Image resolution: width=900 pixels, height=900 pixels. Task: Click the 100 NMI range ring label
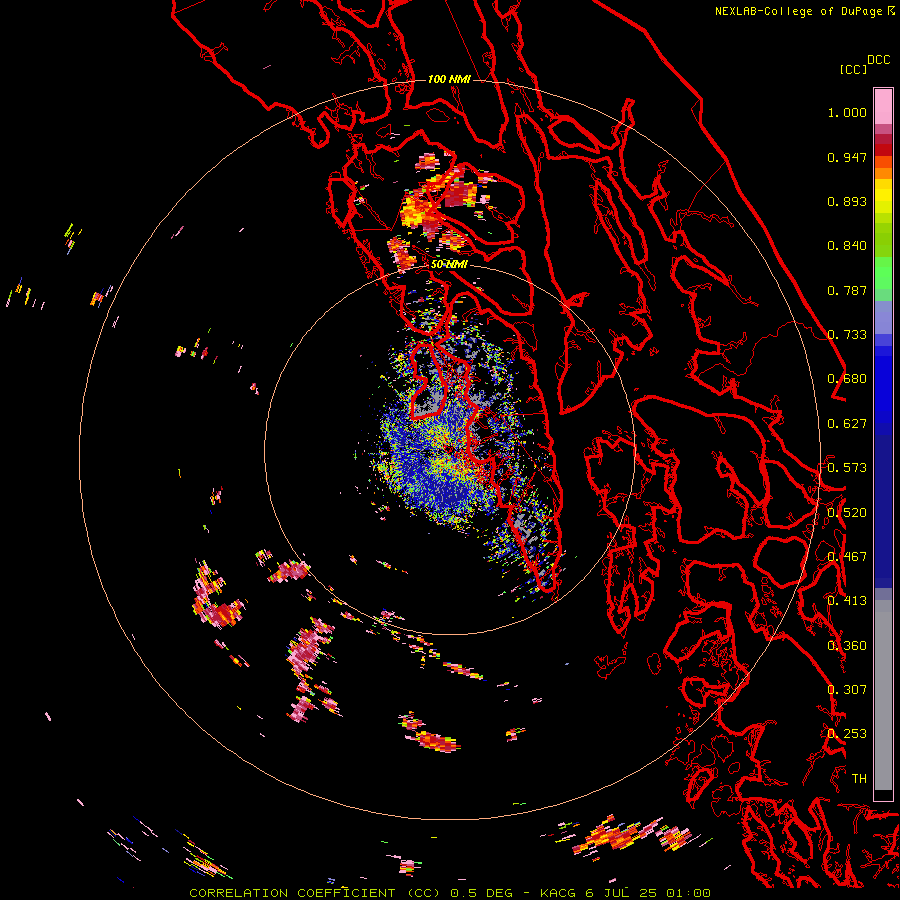[449, 79]
